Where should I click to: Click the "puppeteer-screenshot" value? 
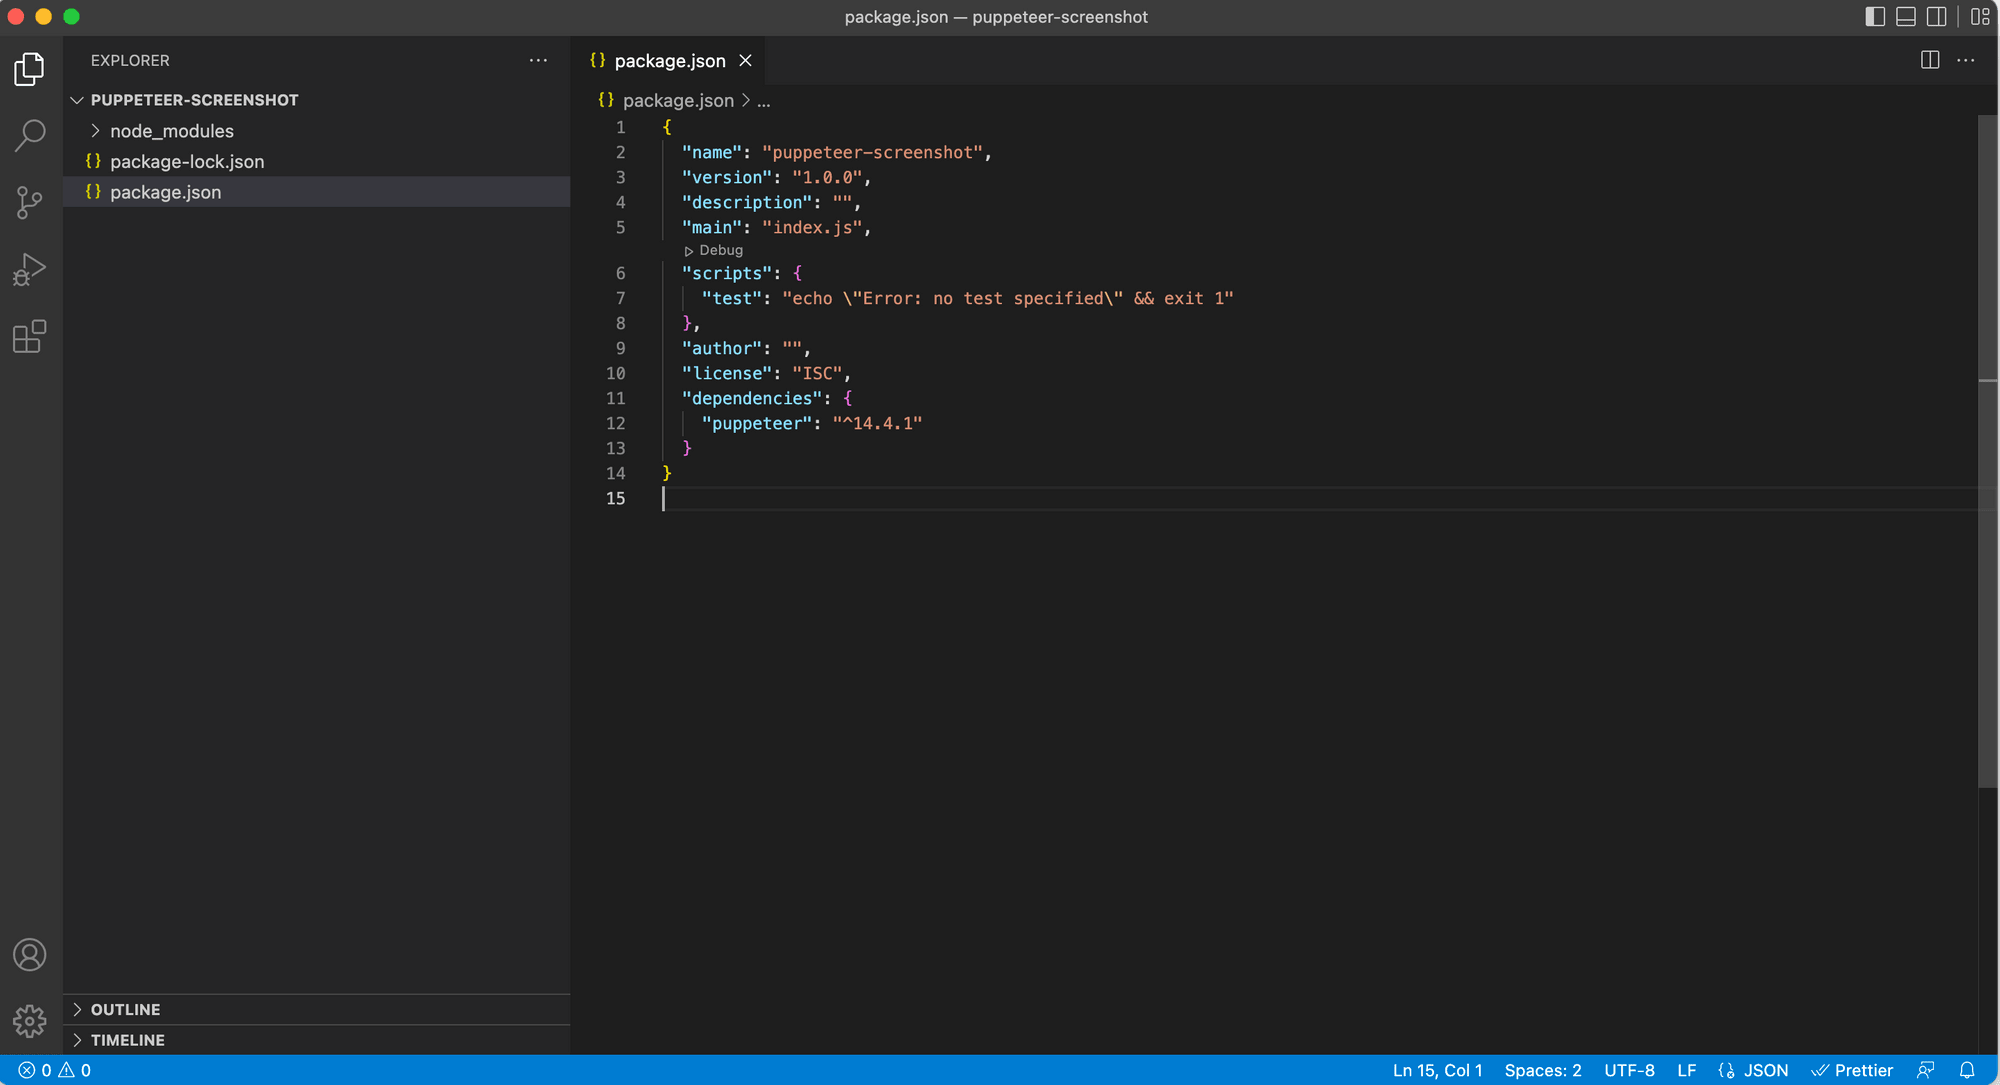click(872, 152)
